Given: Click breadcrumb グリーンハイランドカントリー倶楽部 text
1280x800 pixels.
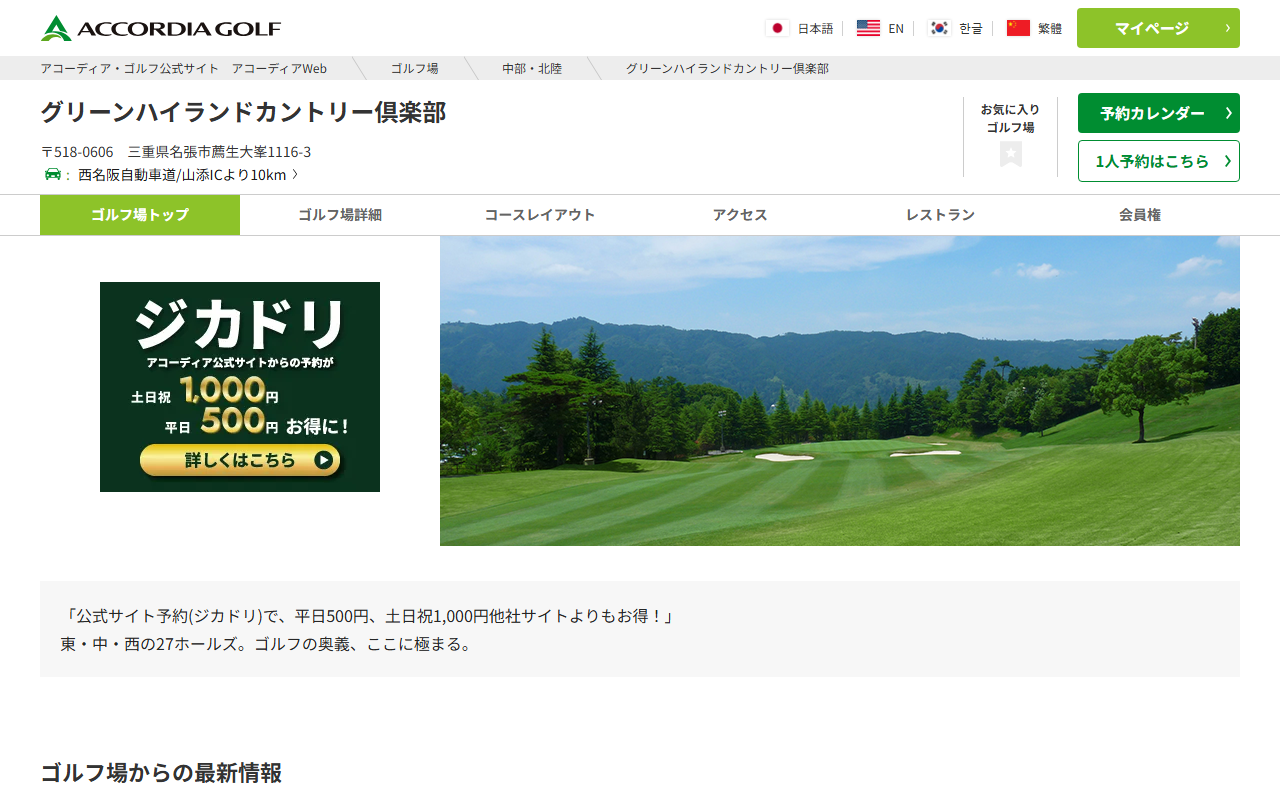Looking at the screenshot, I should click(727, 68).
